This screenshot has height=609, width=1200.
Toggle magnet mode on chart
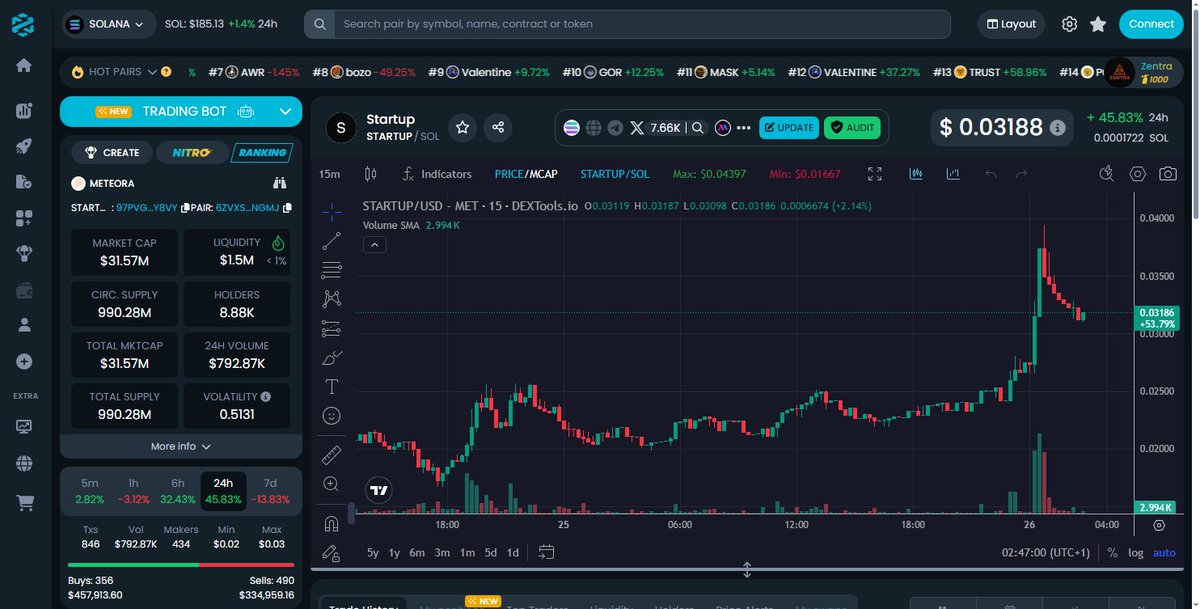(x=332, y=523)
